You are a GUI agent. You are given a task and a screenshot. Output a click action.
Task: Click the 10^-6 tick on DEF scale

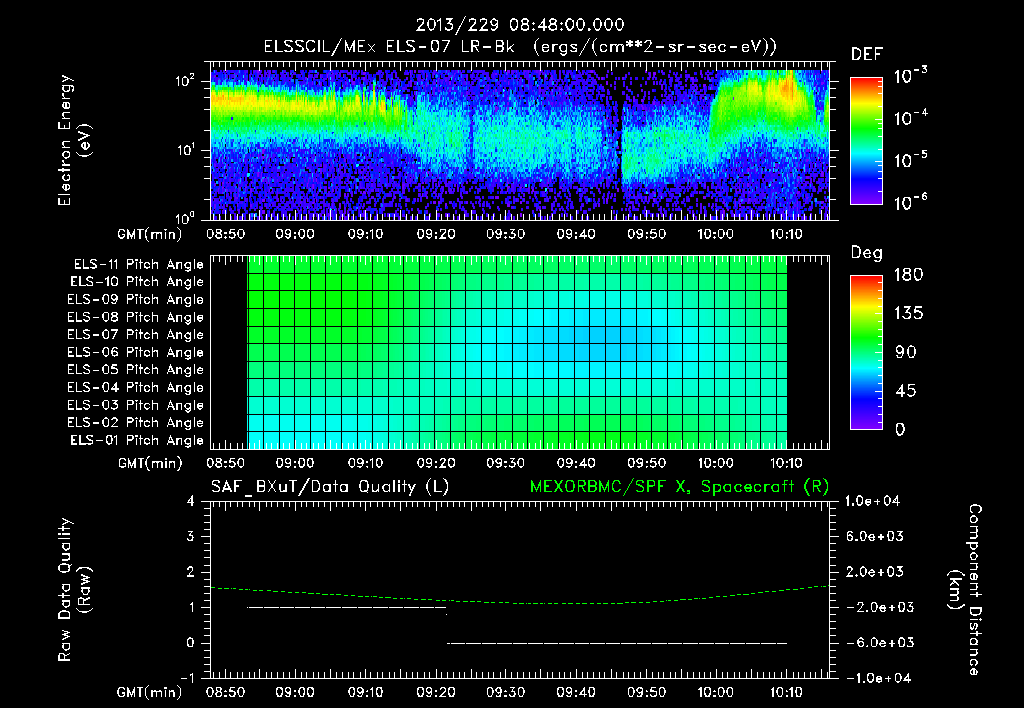tap(911, 202)
